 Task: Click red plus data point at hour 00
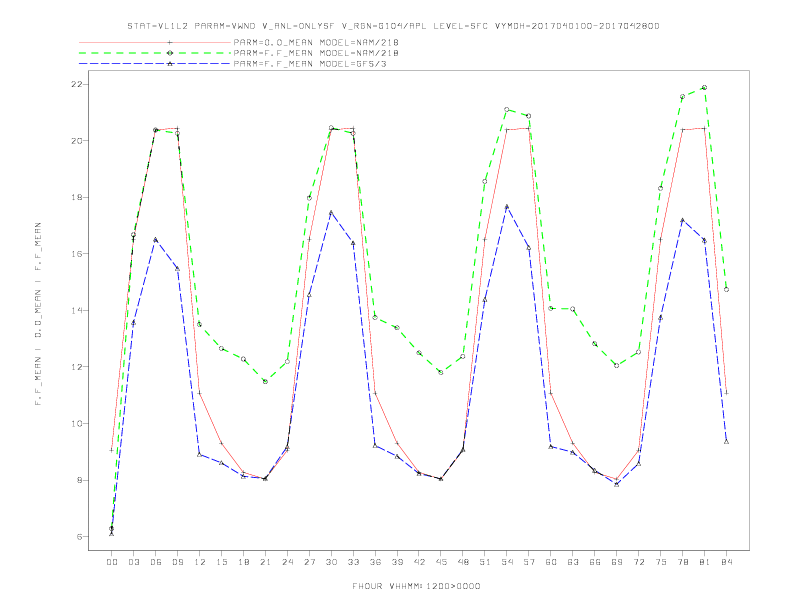112,449
